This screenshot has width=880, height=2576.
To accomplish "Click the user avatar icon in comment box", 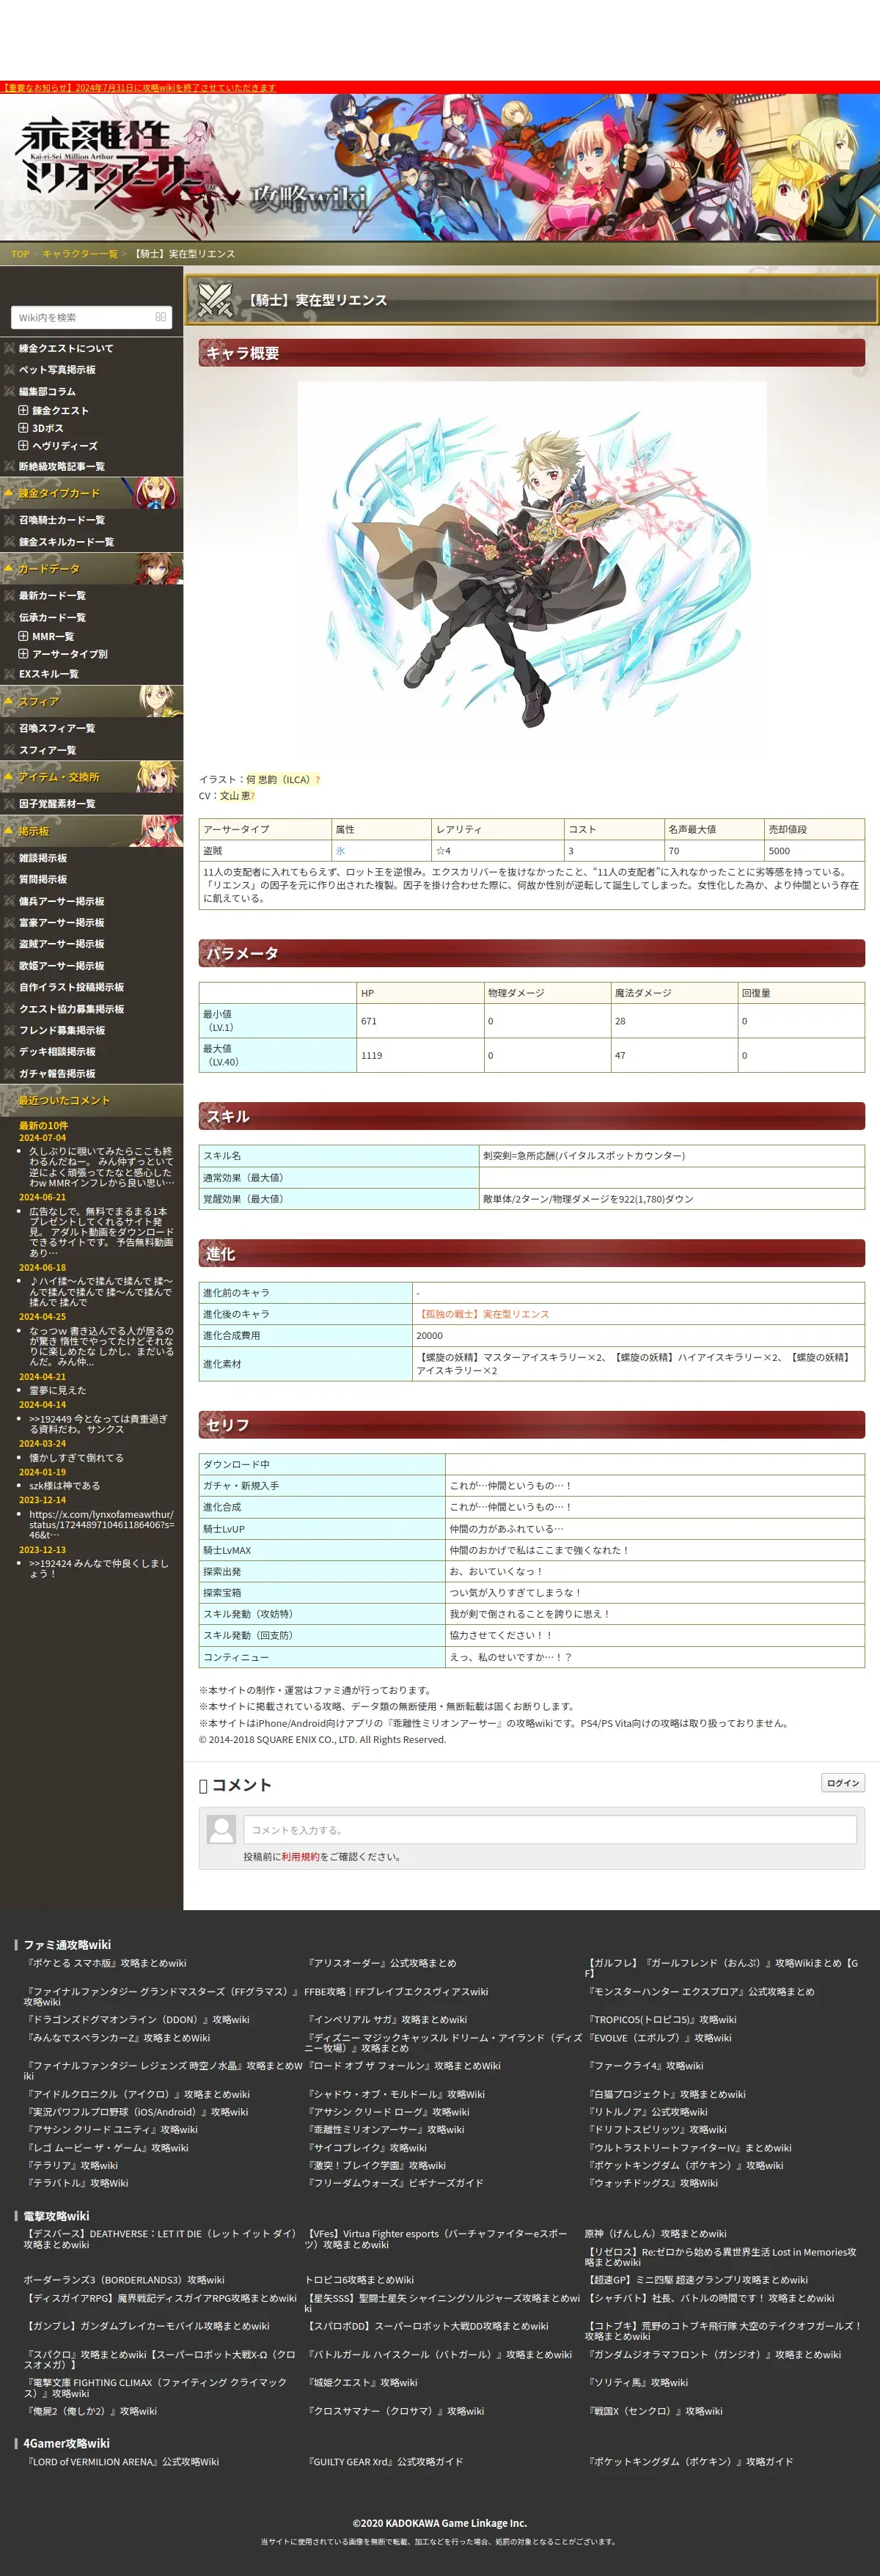I will click(221, 1829).
